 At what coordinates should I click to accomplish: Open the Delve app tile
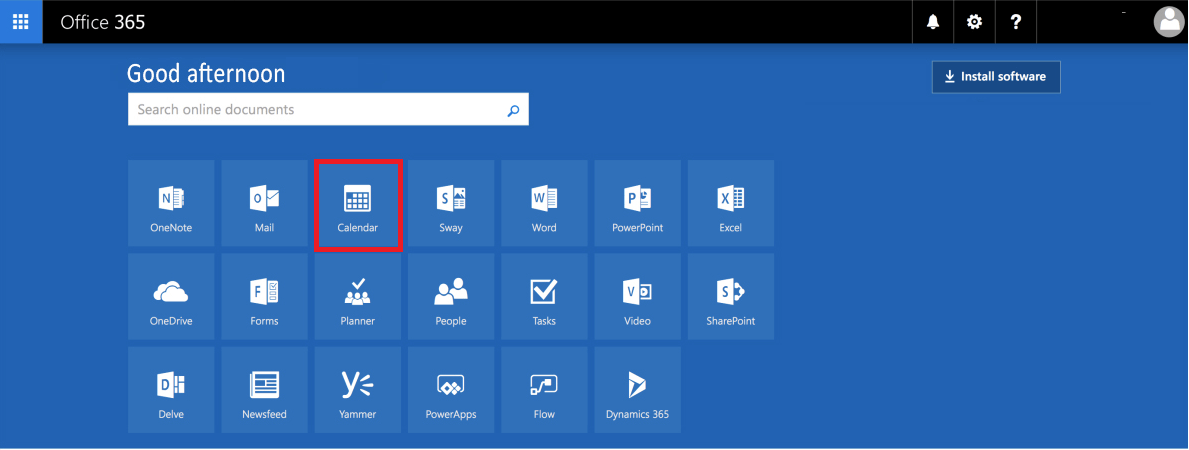(x=171, y=390)
